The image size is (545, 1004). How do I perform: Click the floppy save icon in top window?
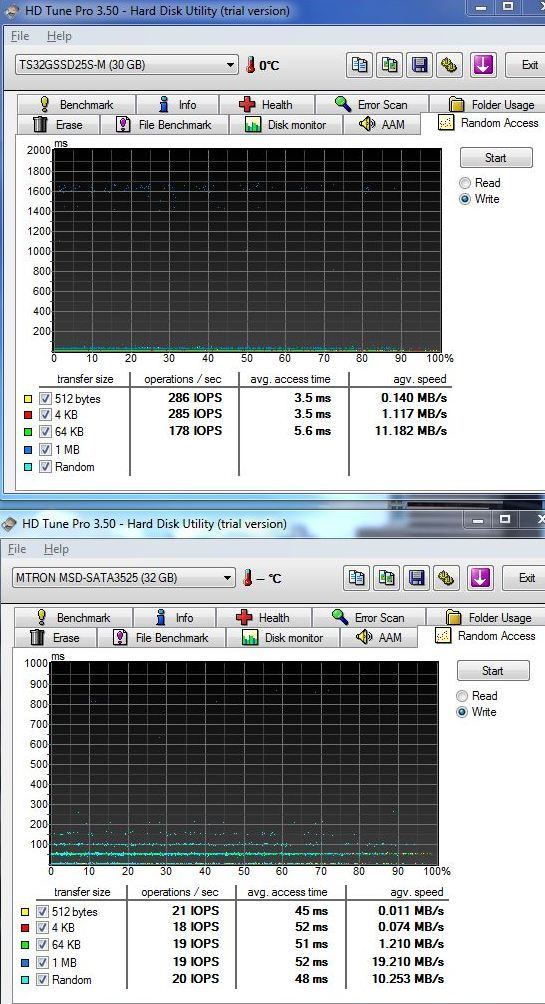[419, 65]
